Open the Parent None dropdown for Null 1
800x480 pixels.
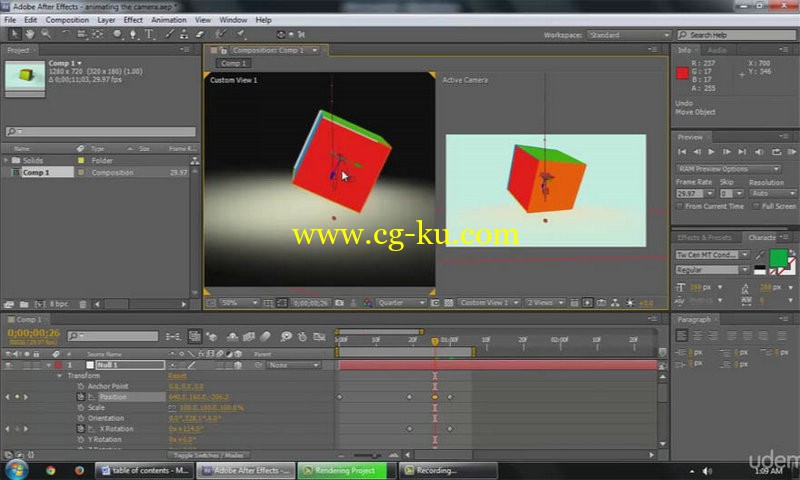[x=294, y=365]
